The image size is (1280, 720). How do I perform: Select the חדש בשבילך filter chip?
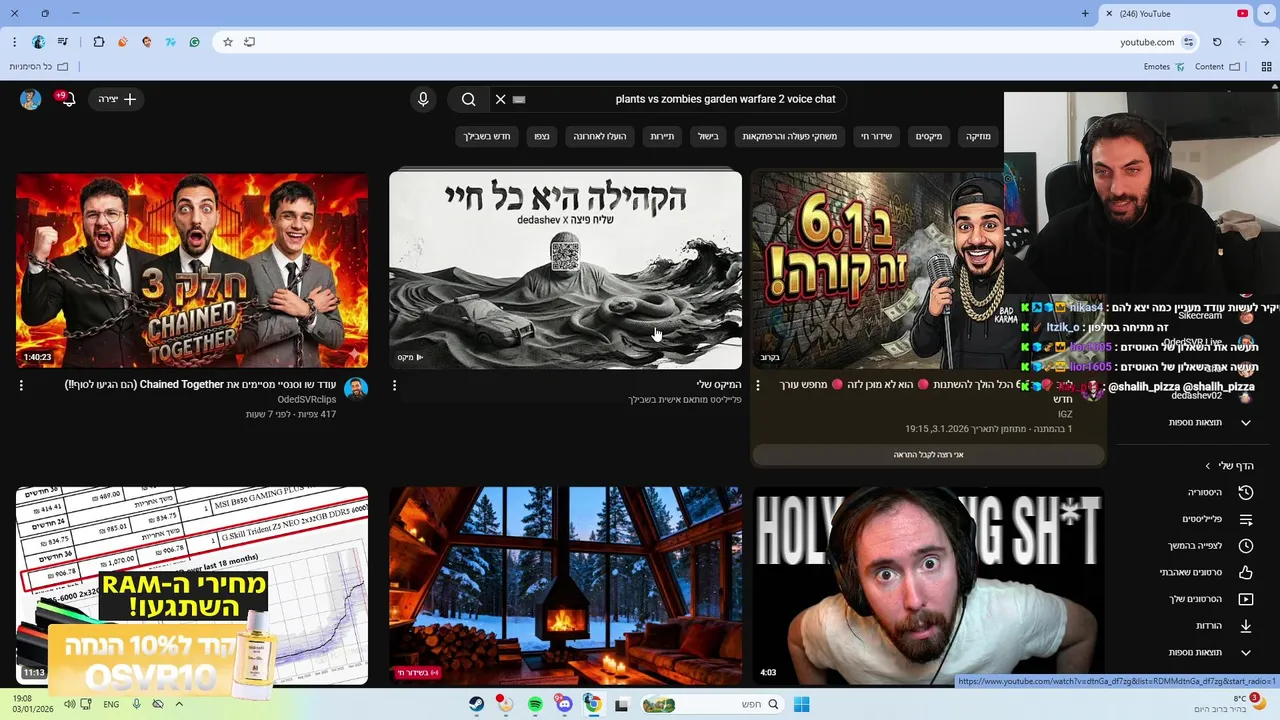pyautogui.click(x=487, y=136)
